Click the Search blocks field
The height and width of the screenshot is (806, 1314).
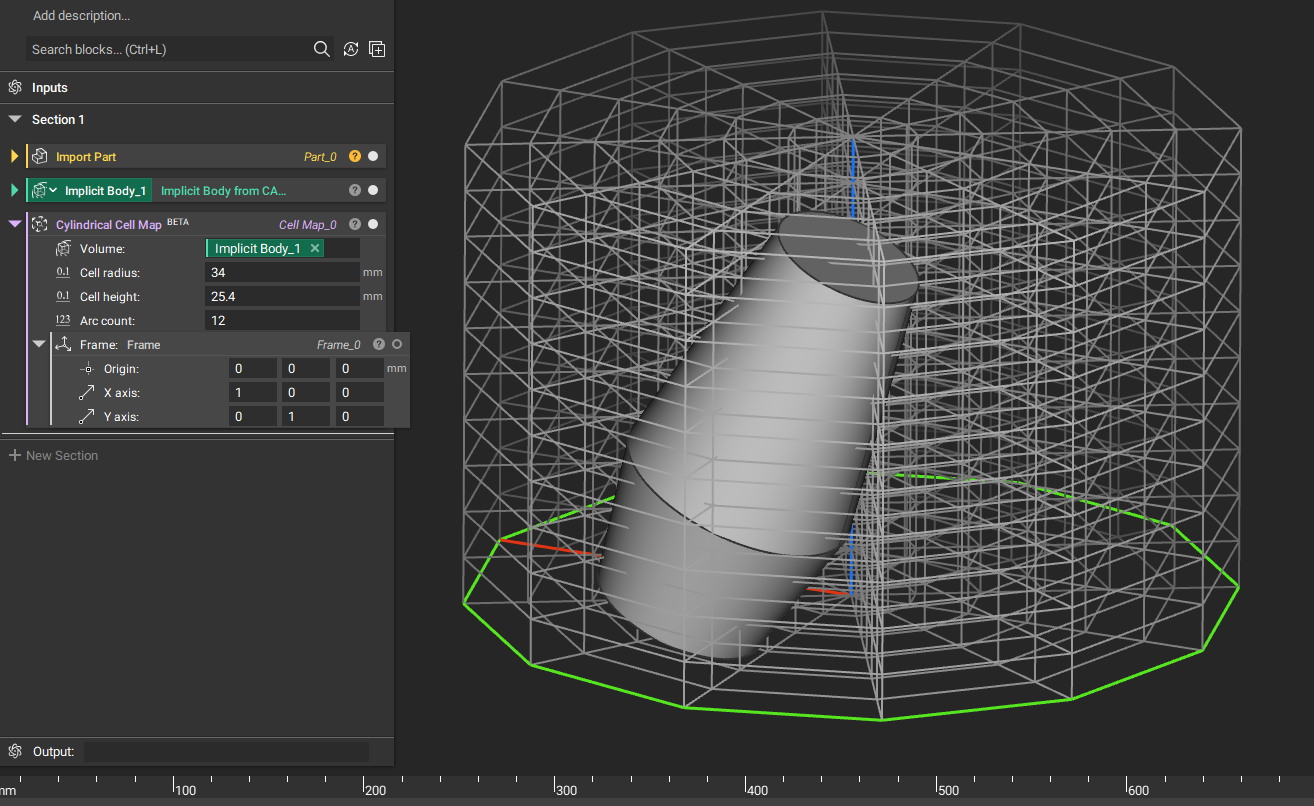pyautogui.click(x=168, y=49)
